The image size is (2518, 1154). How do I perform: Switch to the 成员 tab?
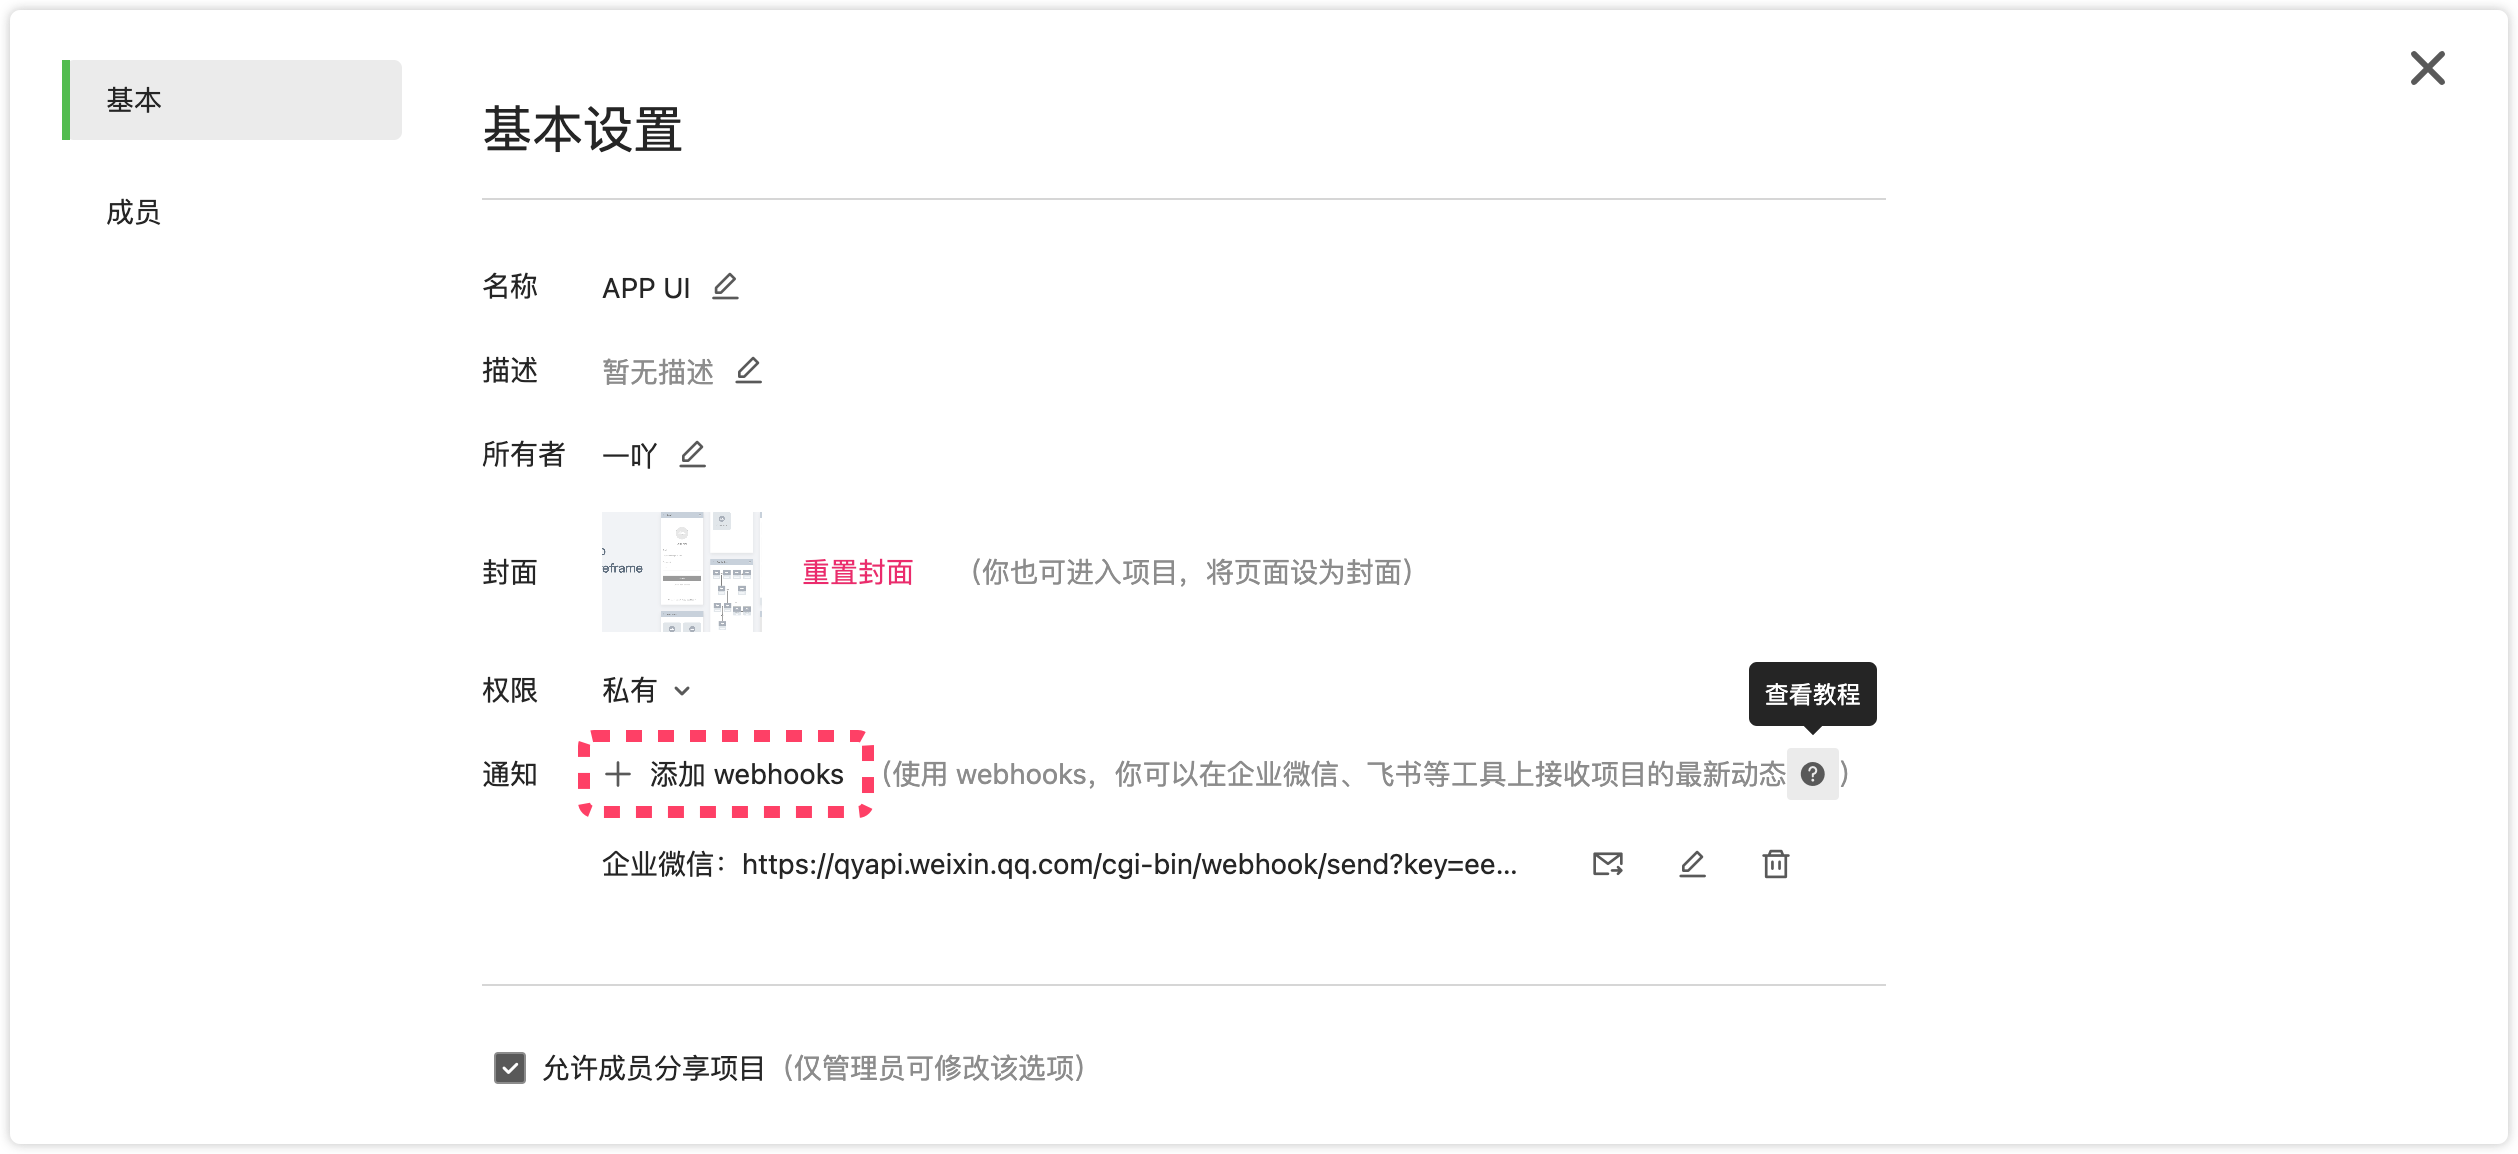pos(134,212)
